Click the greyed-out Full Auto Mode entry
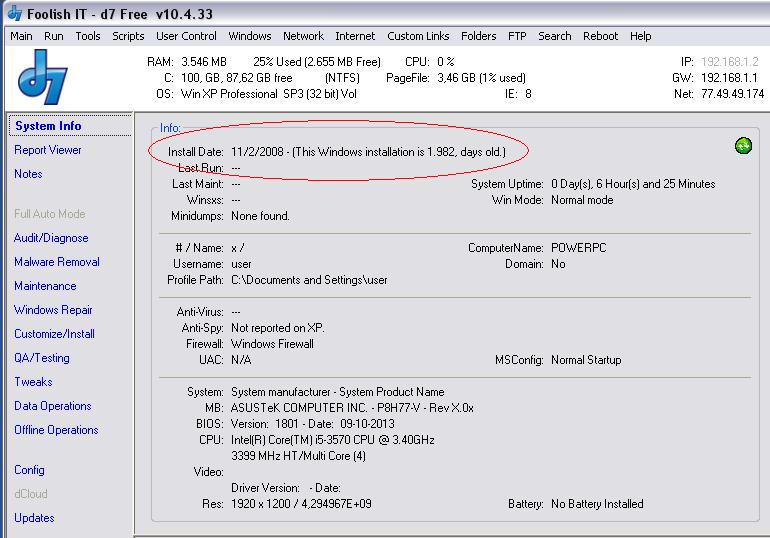The width and height of the screenshot is (770, 538). [50, 214]
